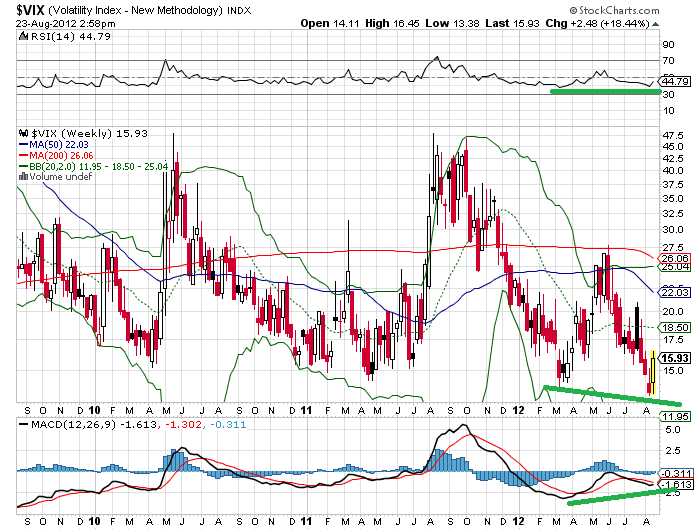Click the 15.0 price axis tick

673,371
